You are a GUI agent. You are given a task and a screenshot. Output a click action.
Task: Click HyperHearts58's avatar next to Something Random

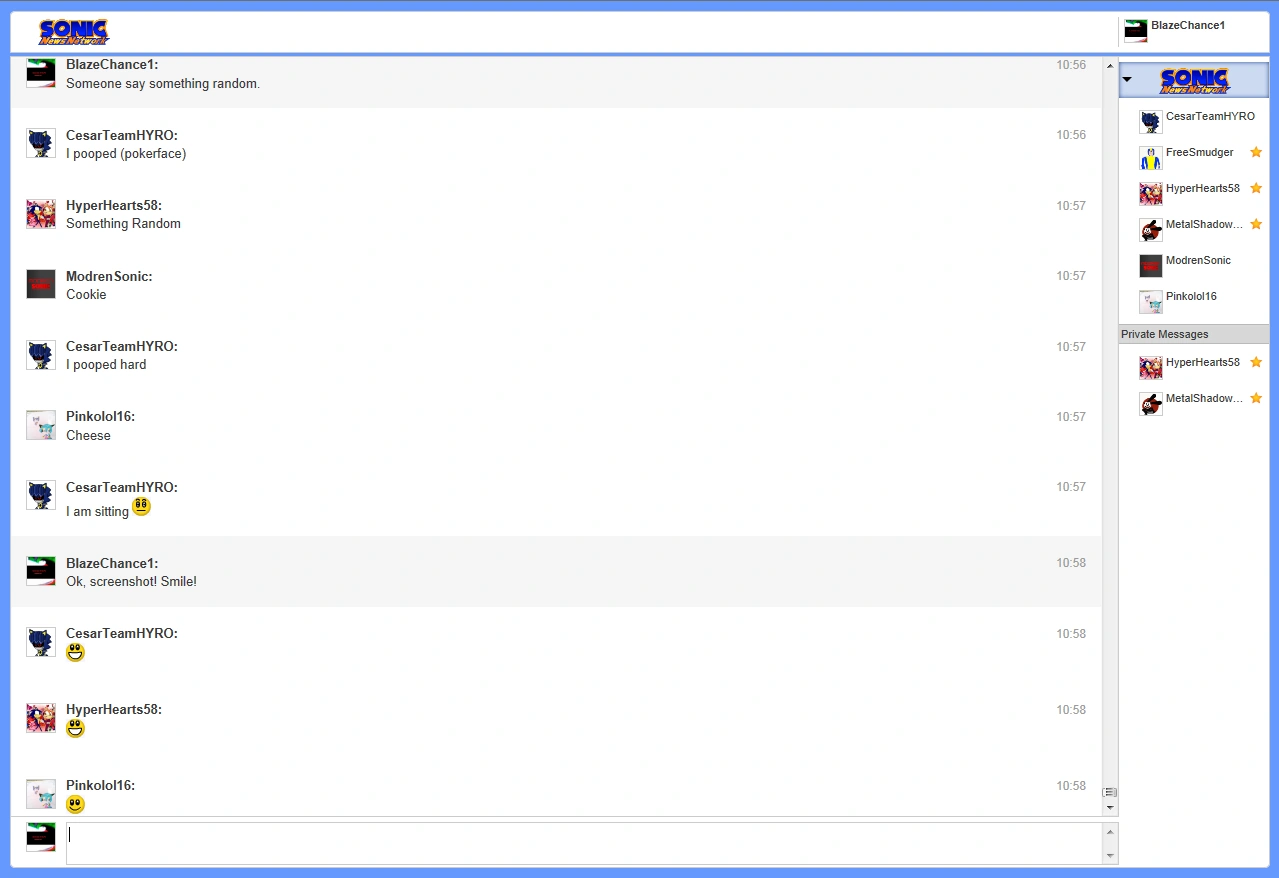coord(41,214)
